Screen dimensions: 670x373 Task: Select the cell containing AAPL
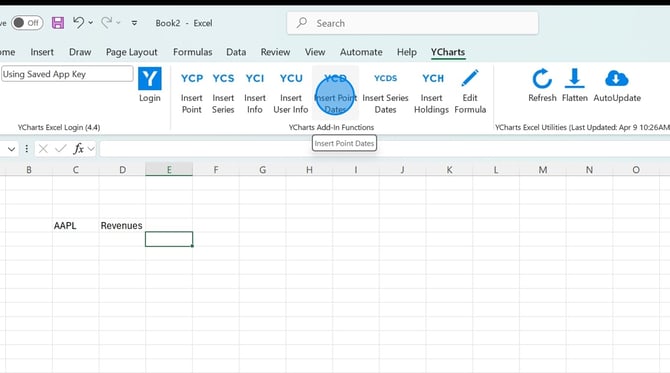tap(76, 225)
